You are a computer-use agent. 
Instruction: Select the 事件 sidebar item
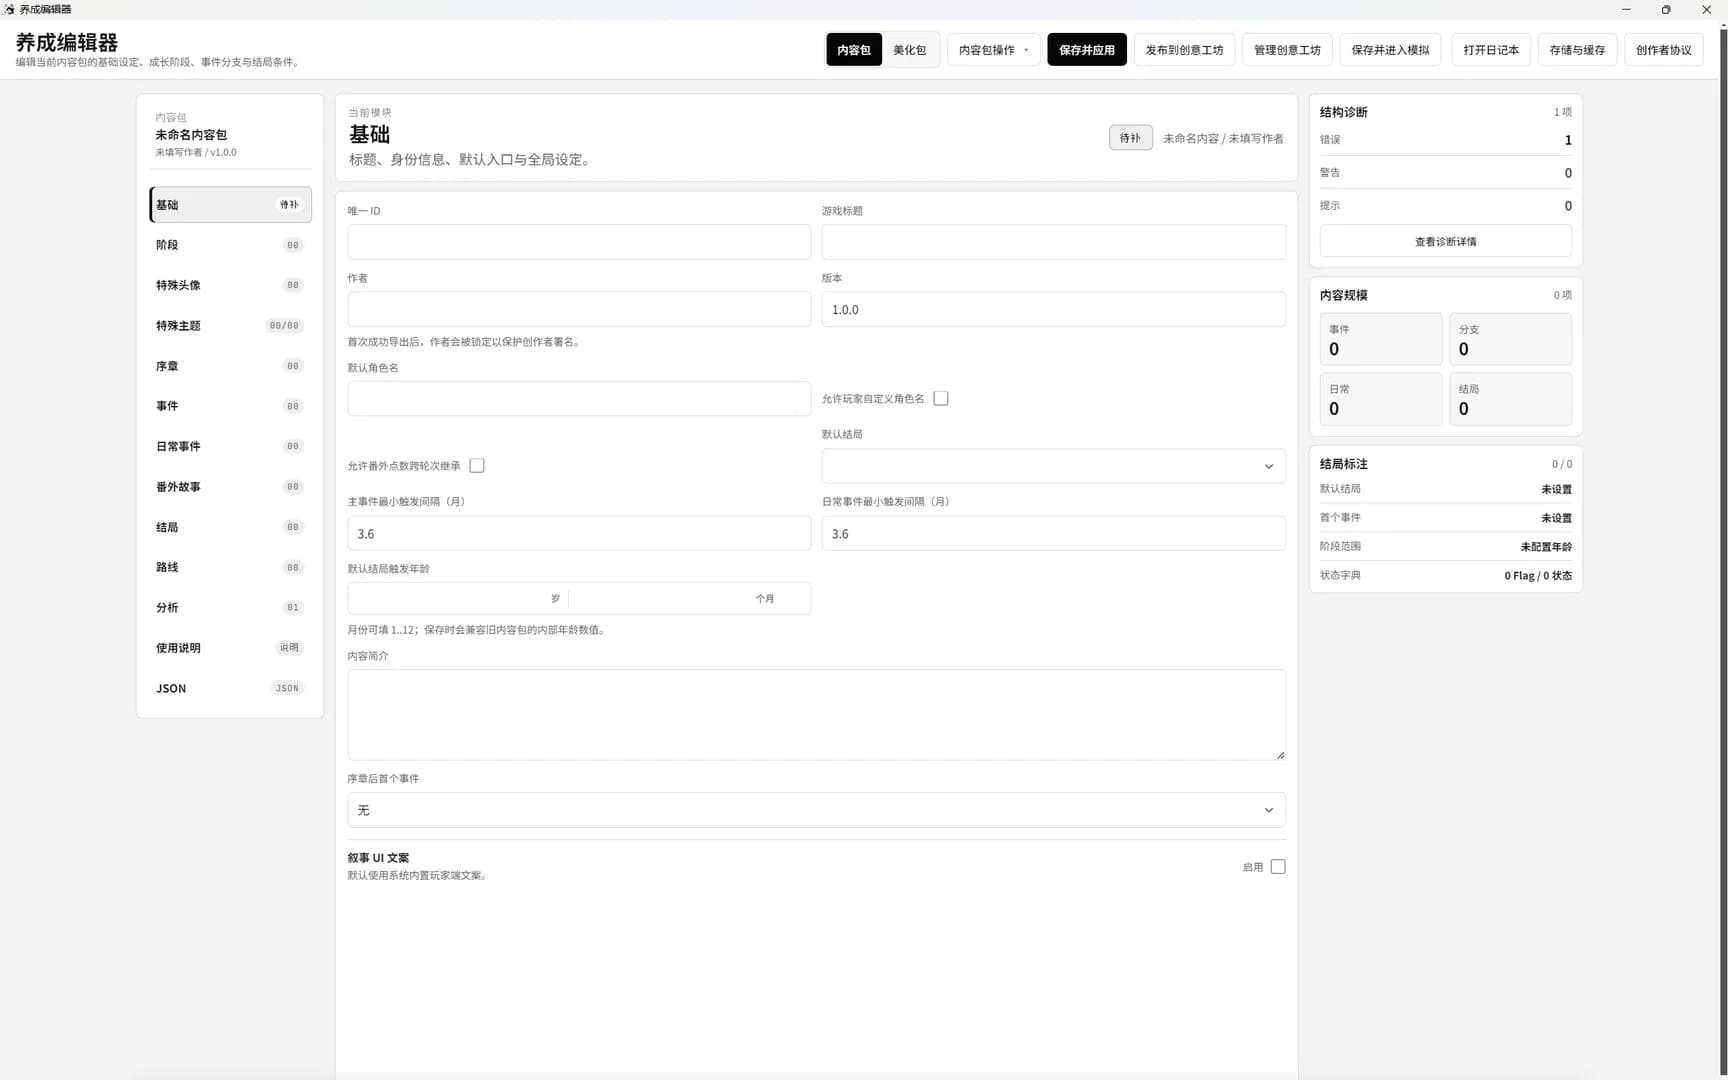pos(230,406)
